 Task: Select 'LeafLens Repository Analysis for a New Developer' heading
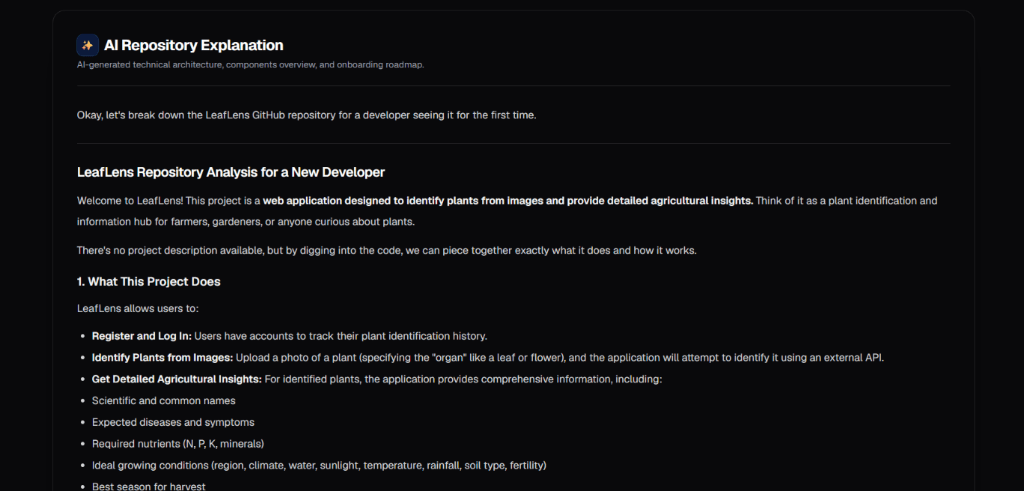pos(231,172)
